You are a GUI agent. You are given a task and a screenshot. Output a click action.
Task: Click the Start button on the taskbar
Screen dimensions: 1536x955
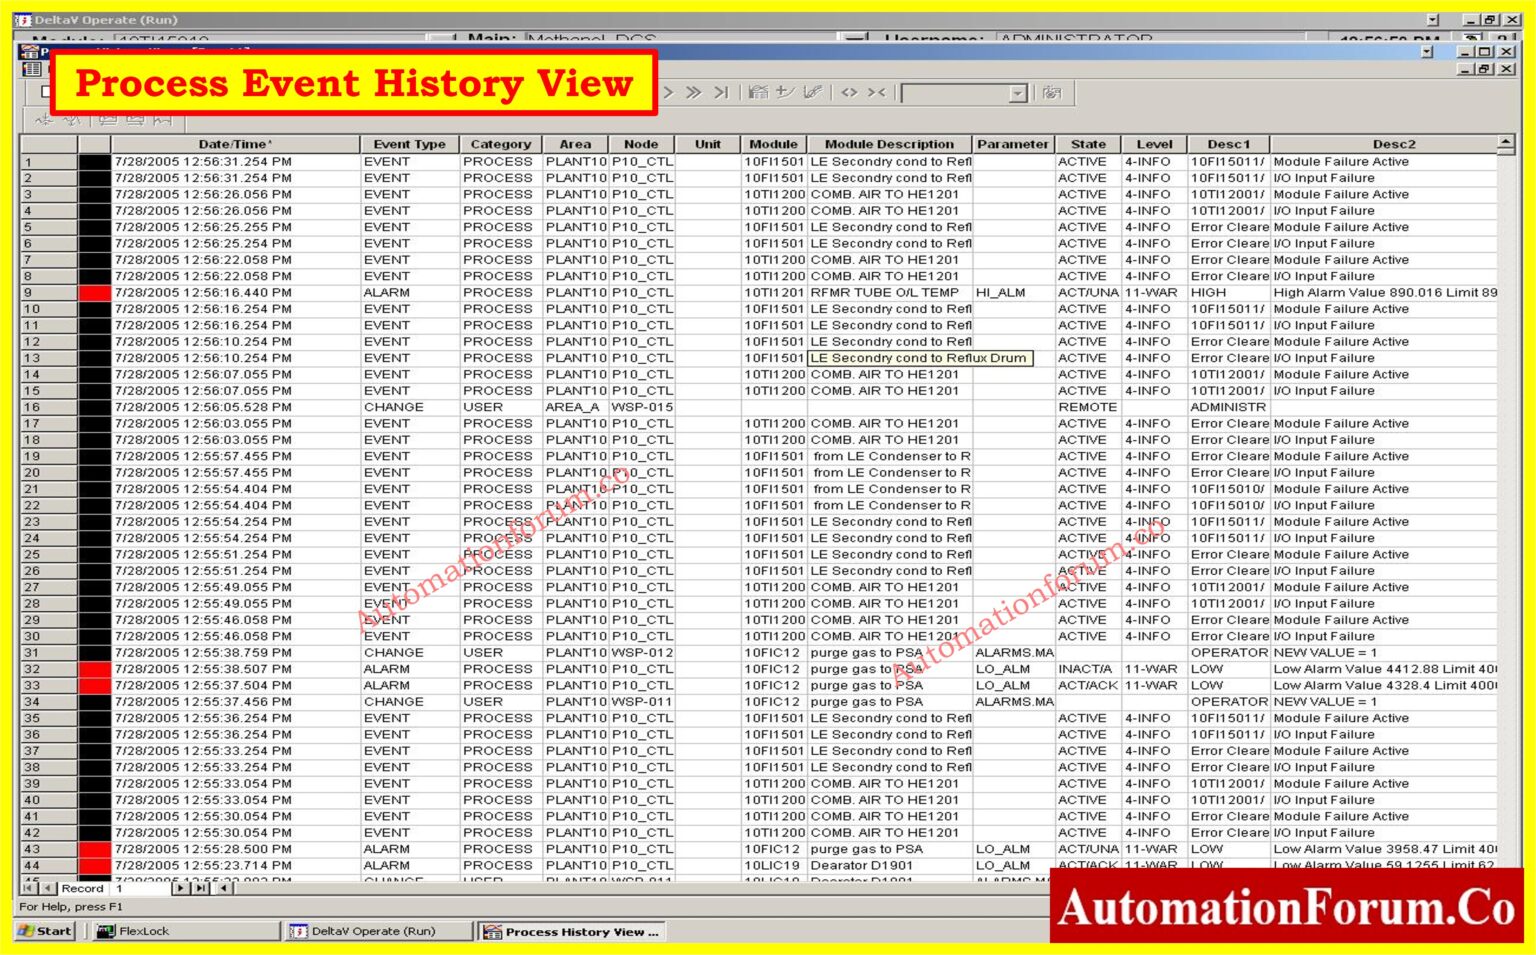pos(45,931)
